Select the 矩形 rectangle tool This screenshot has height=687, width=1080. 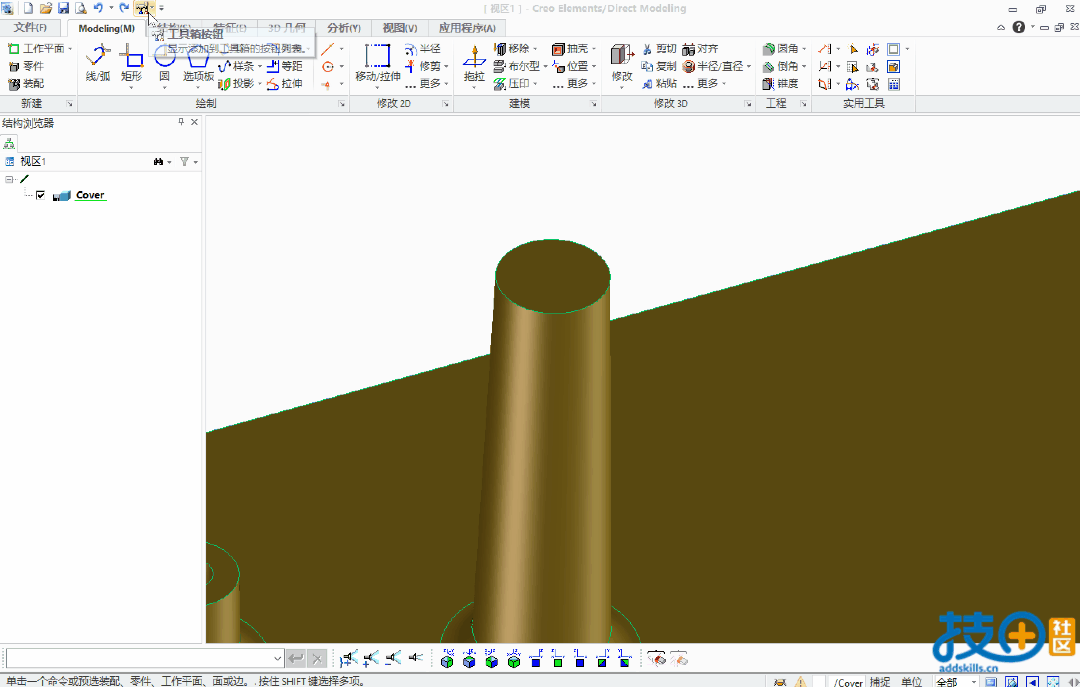click(131, 63)
